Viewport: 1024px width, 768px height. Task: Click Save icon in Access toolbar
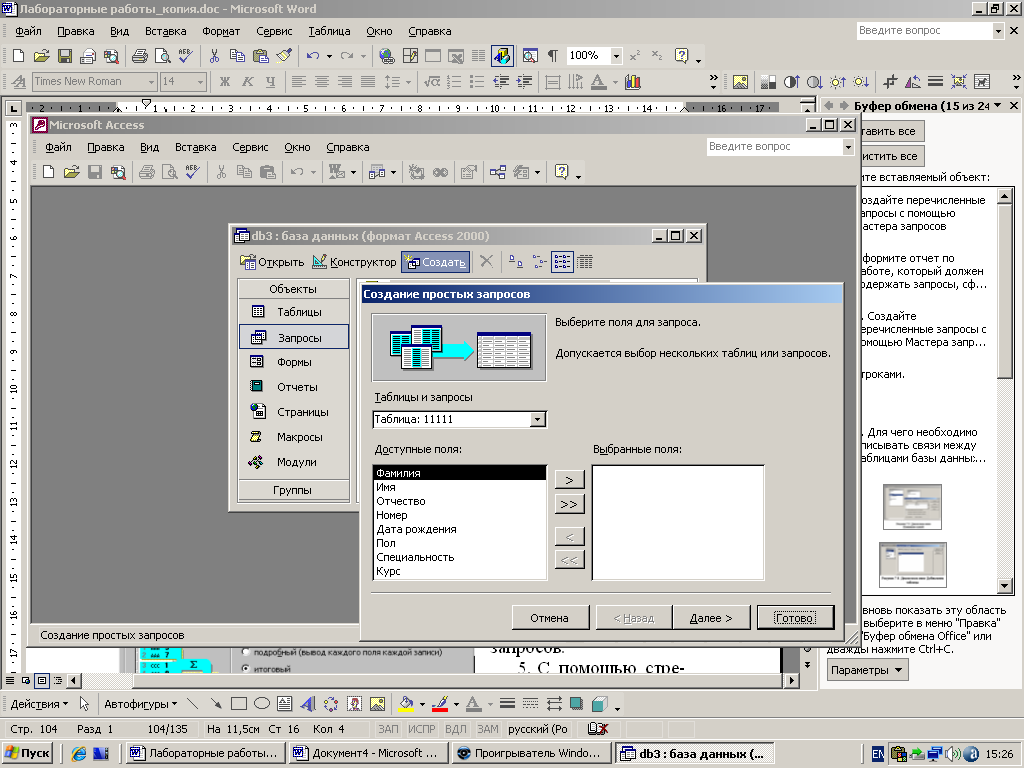coord(95,172)
